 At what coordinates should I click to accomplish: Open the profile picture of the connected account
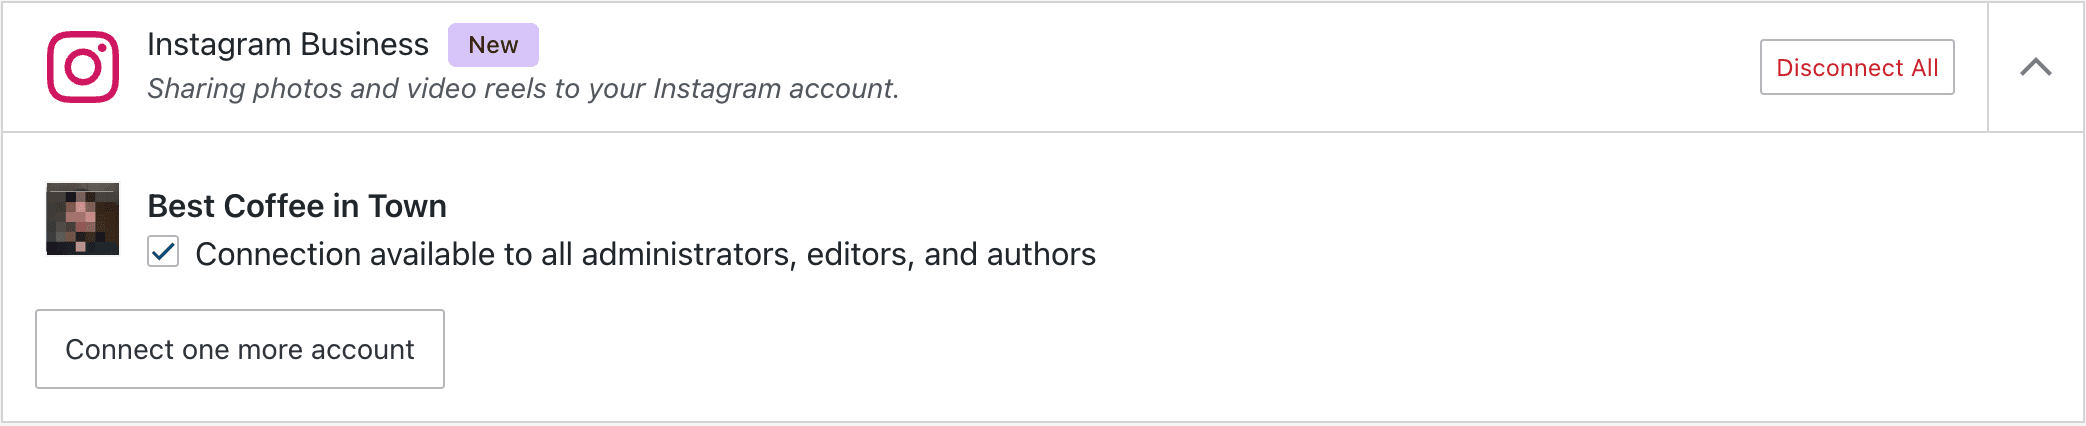[83, 219]
